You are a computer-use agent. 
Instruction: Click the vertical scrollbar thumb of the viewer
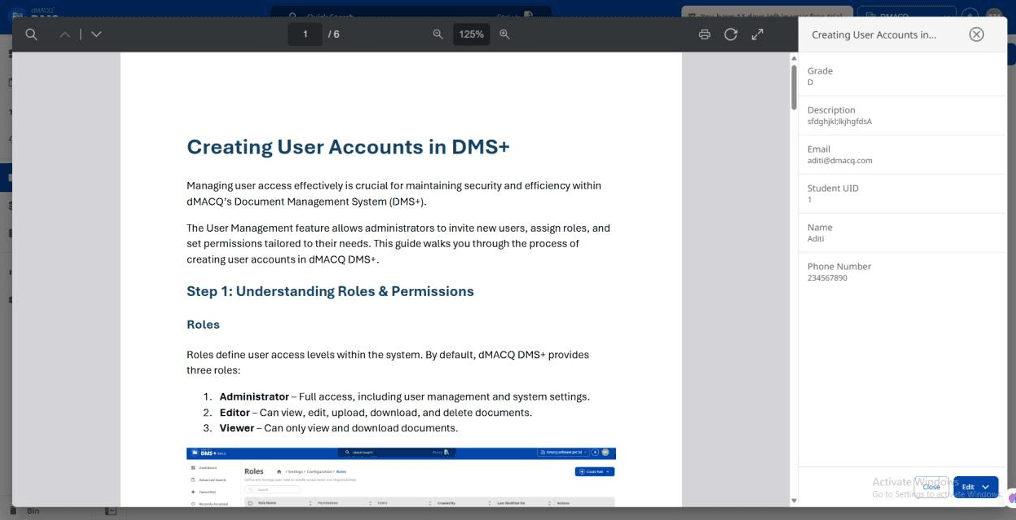pyautogui.click(x=794, y=87)
